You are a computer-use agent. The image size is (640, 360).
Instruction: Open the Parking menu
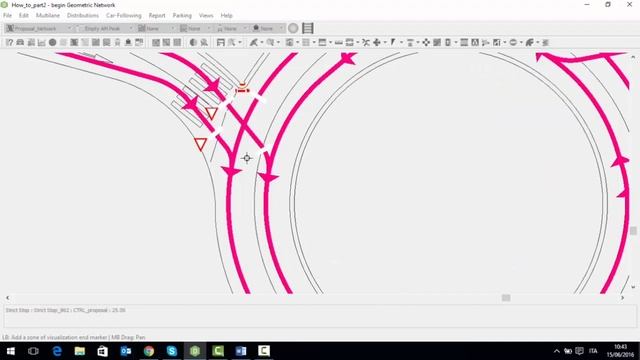pos(182,16)
